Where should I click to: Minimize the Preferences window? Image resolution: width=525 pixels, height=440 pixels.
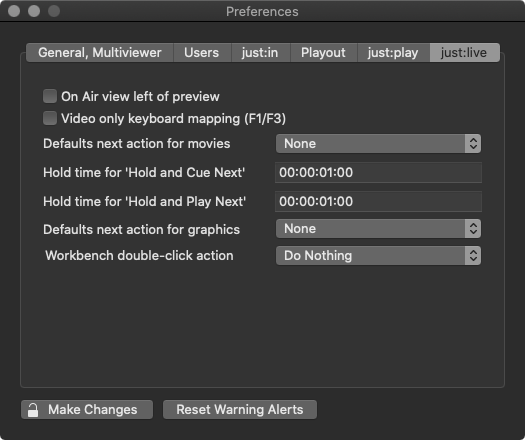tap(34, 11)
